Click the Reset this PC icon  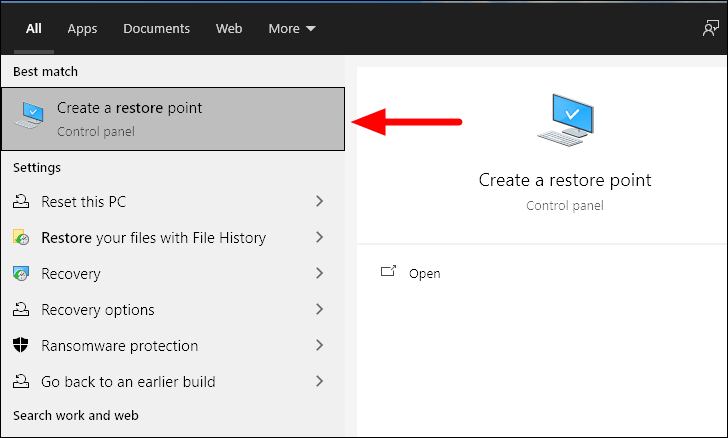[x=21, y=202]
